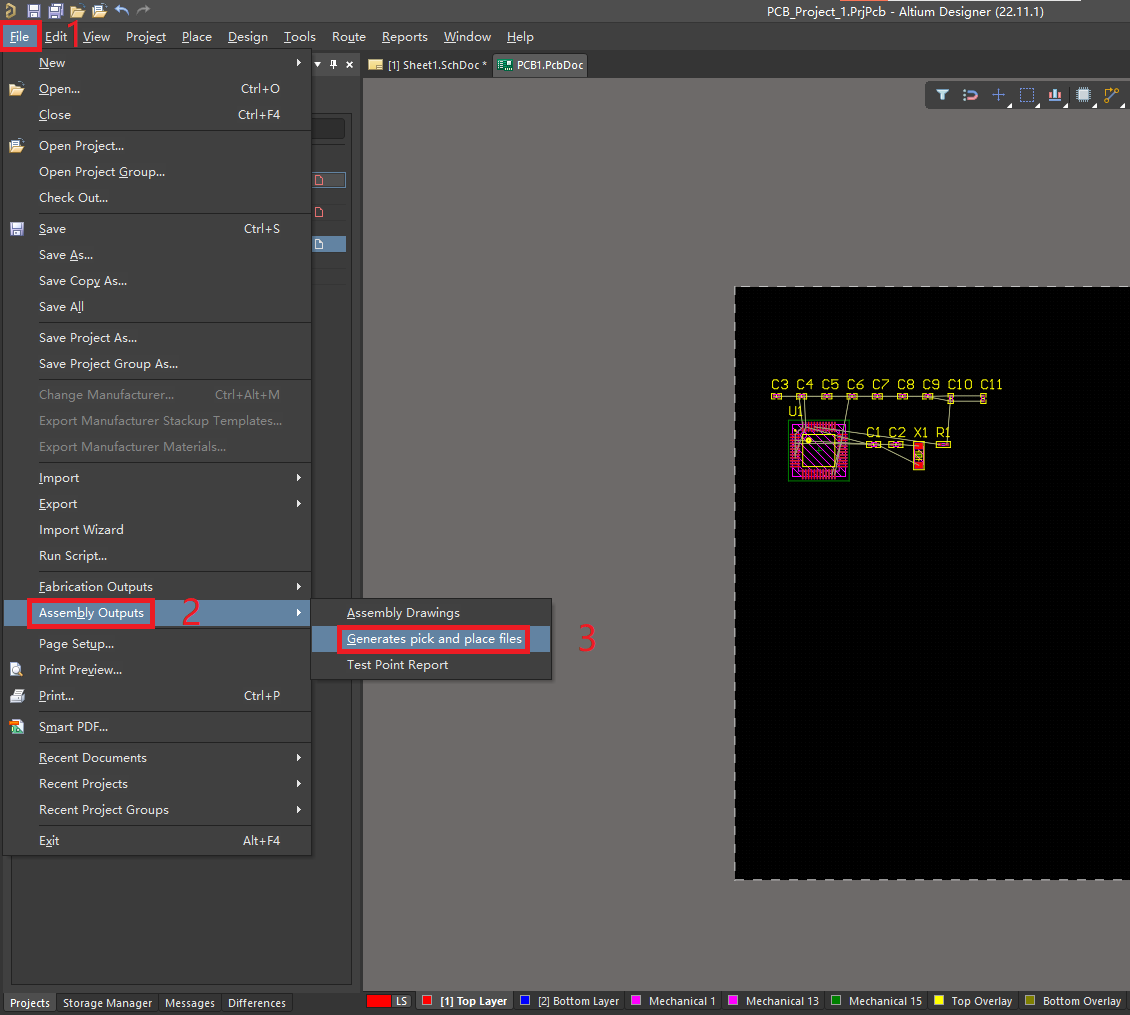The image size is (1130, 1015).
Task: Expand the Recent Project Groups submenu
Action: [157, 810]
